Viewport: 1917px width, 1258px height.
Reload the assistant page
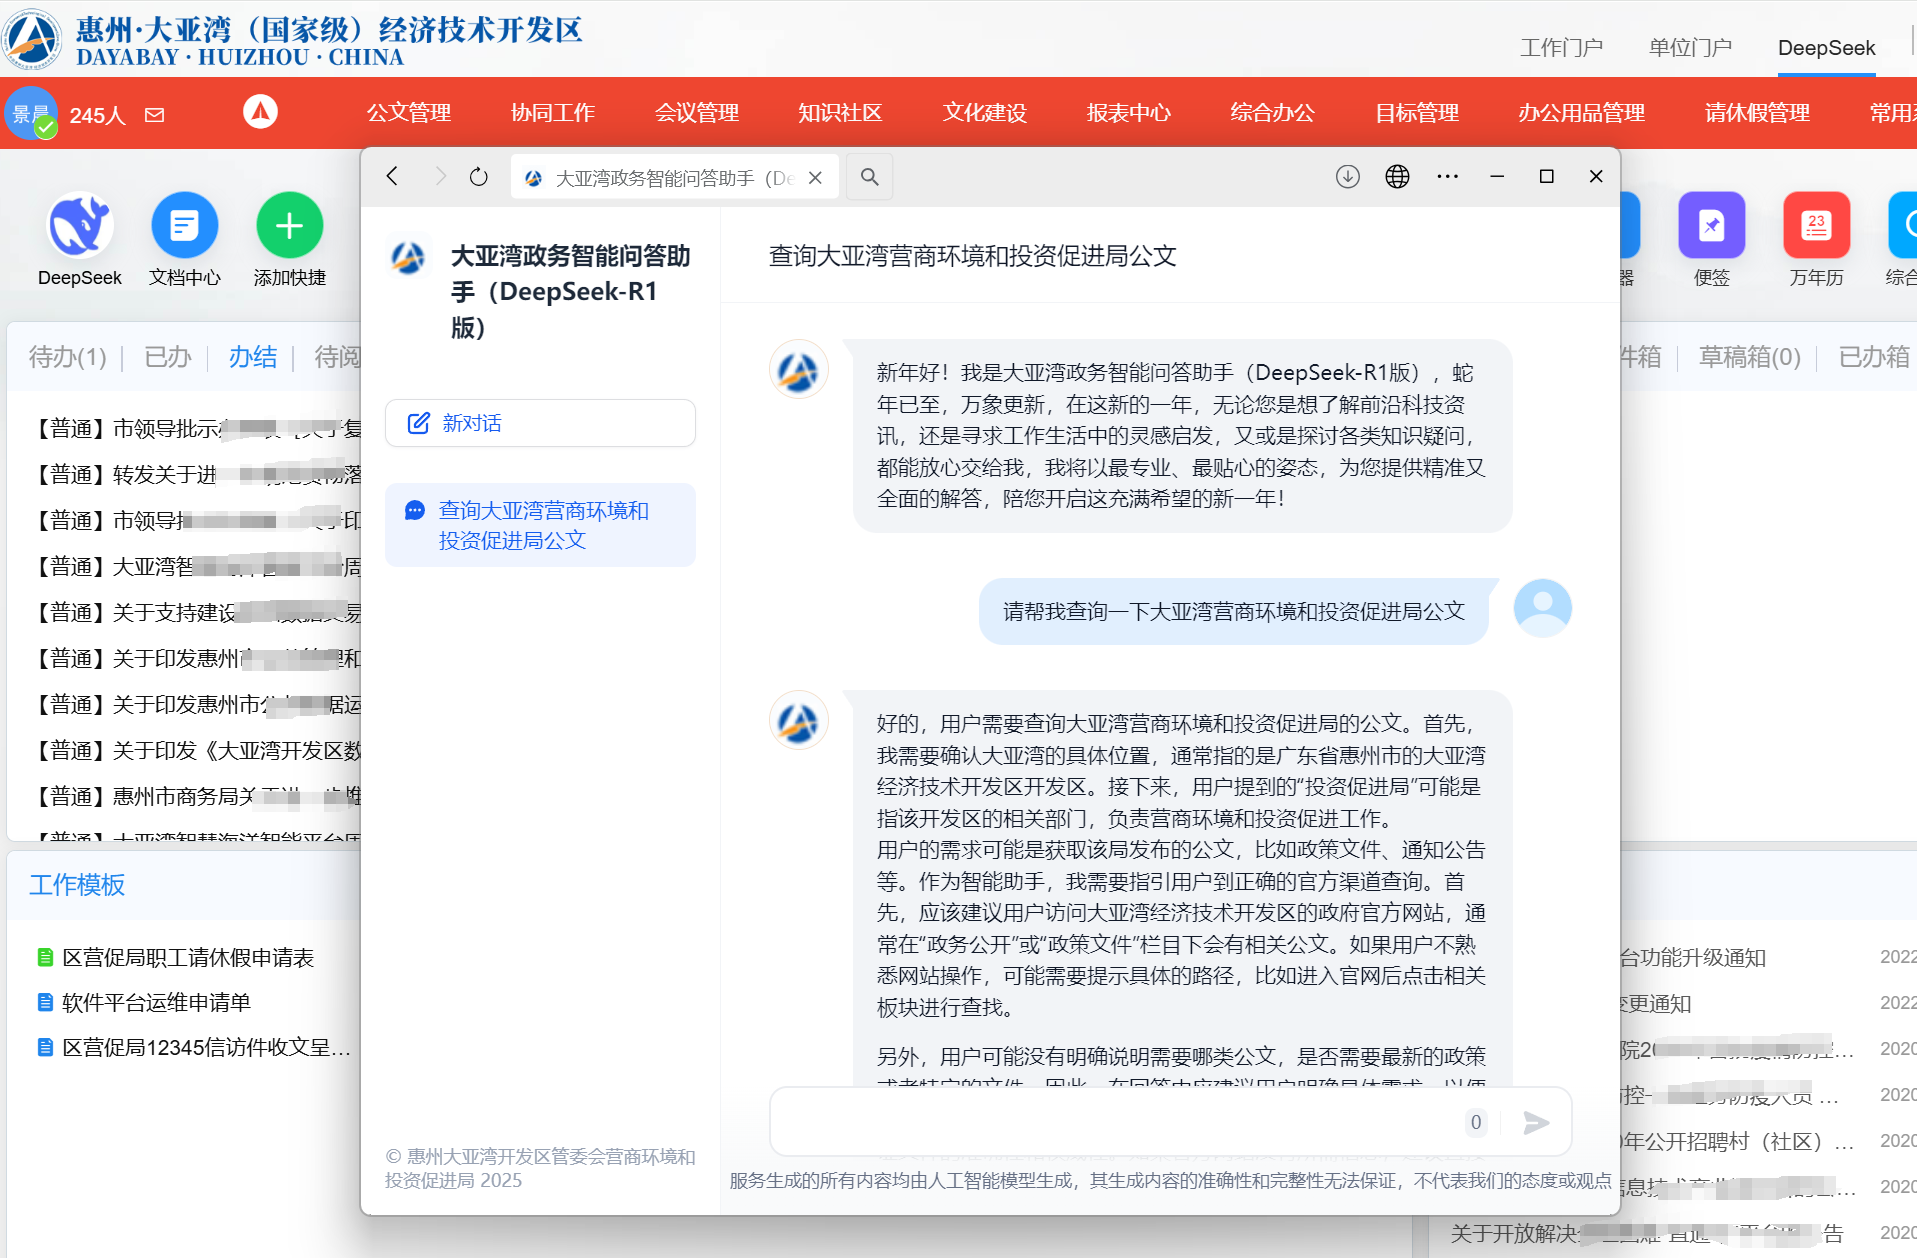tap(479, 177)
